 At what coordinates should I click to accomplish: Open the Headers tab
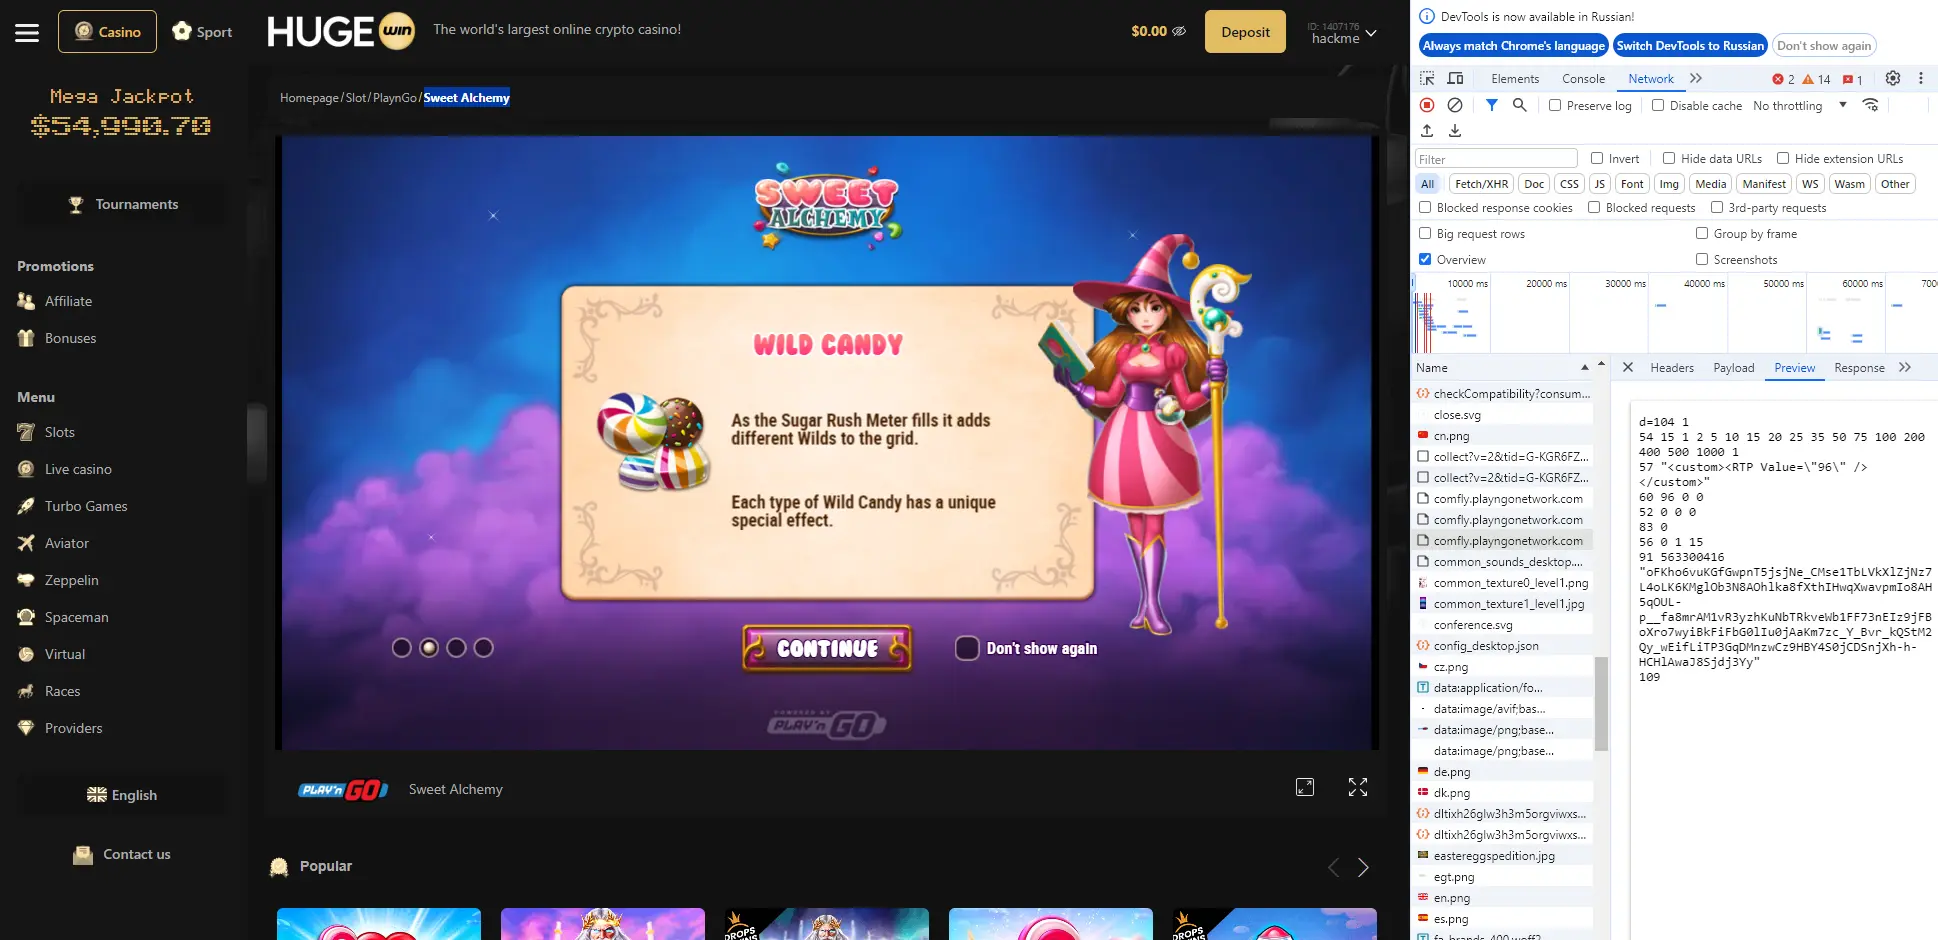pyautogui.click(x=1672, y=368)
